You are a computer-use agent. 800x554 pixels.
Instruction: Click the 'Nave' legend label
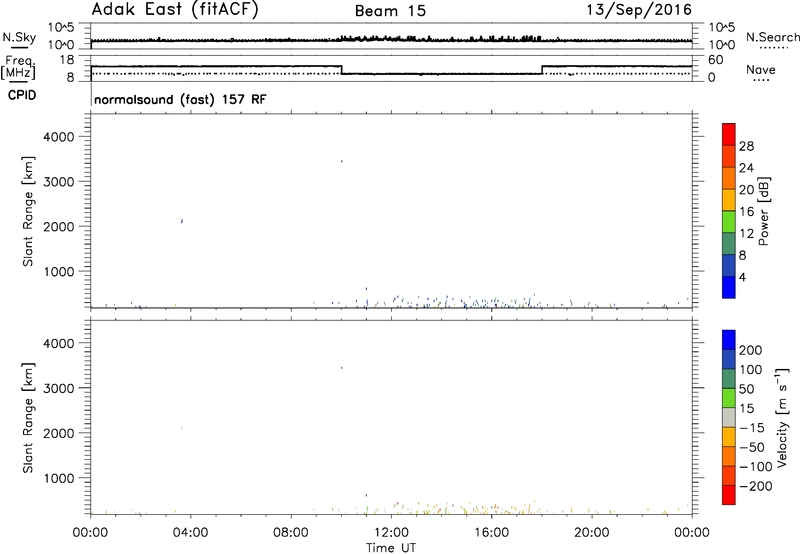tap(761, 70)
